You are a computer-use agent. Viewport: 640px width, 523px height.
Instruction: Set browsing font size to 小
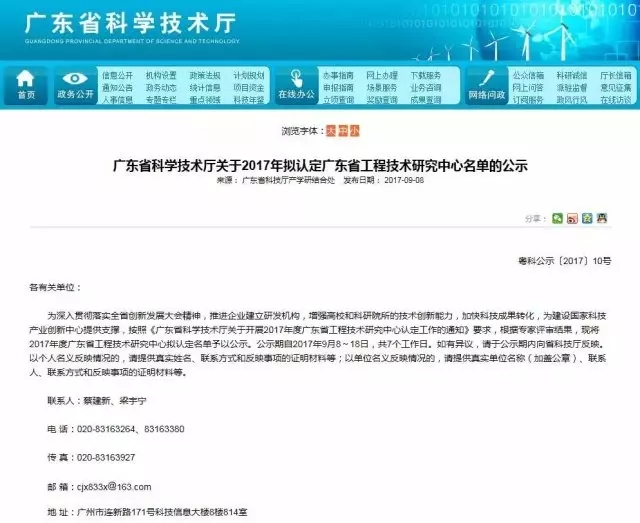tap(353, 130)
